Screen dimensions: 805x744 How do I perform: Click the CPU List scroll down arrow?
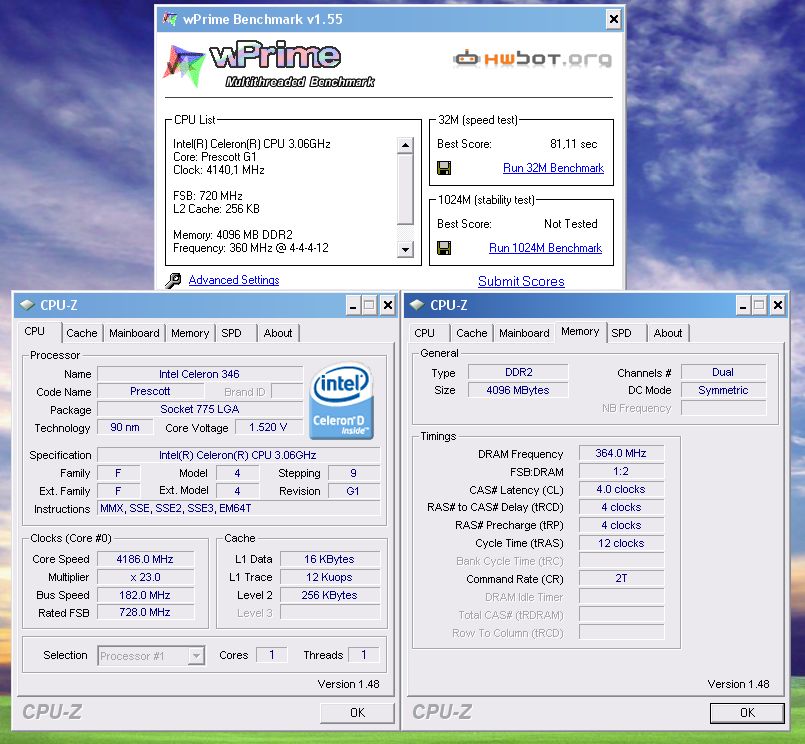[x=406, y=250]
